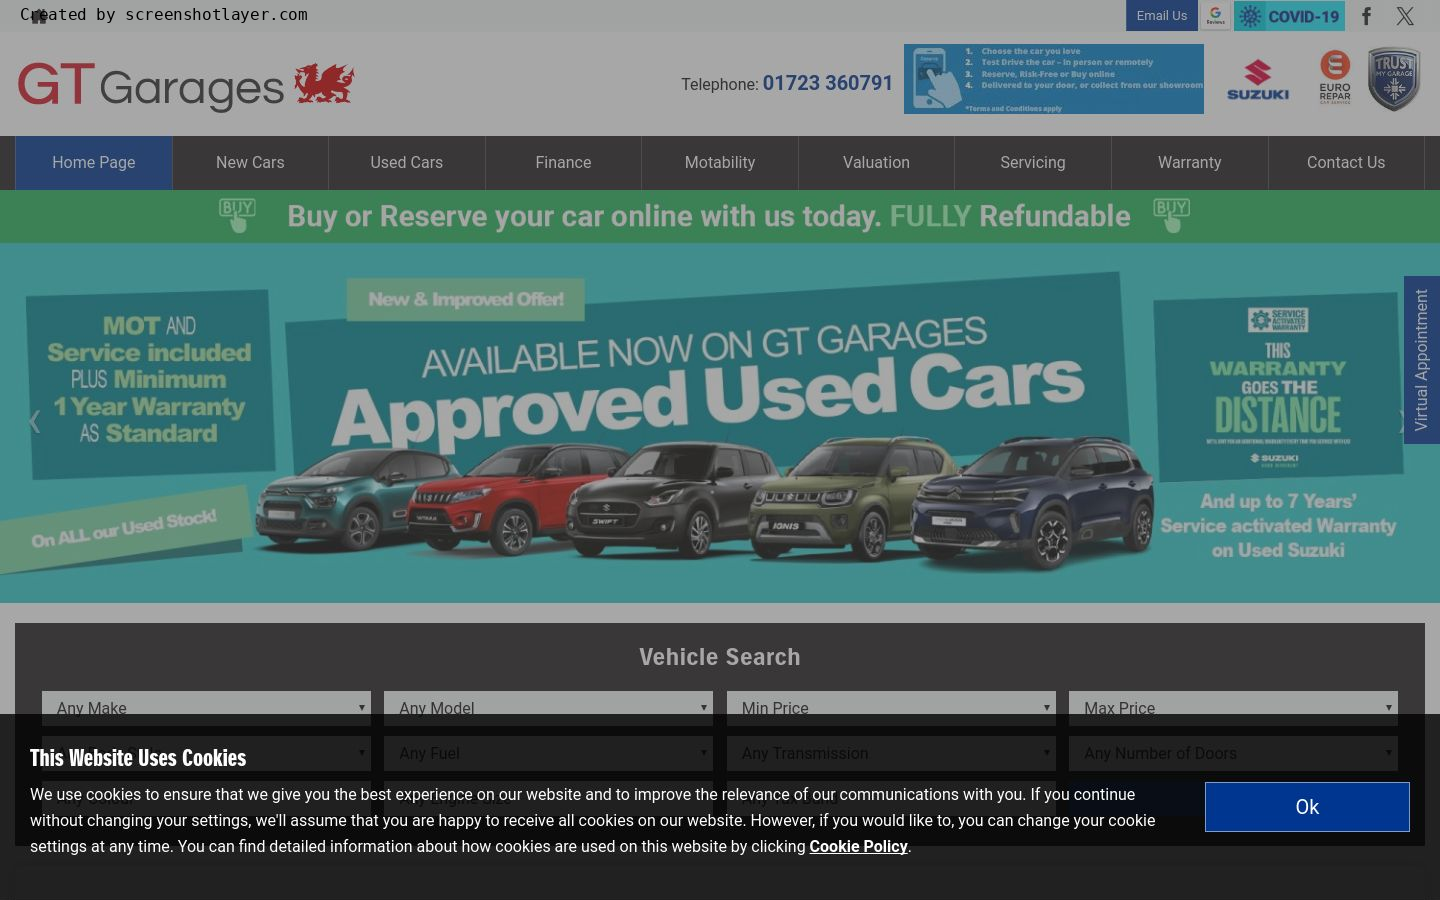The width and height of the screenshot is (1440, 900).
Task: Click the Suzuki brand logo
Action: pyautogui.click(x=1258, y=80)
